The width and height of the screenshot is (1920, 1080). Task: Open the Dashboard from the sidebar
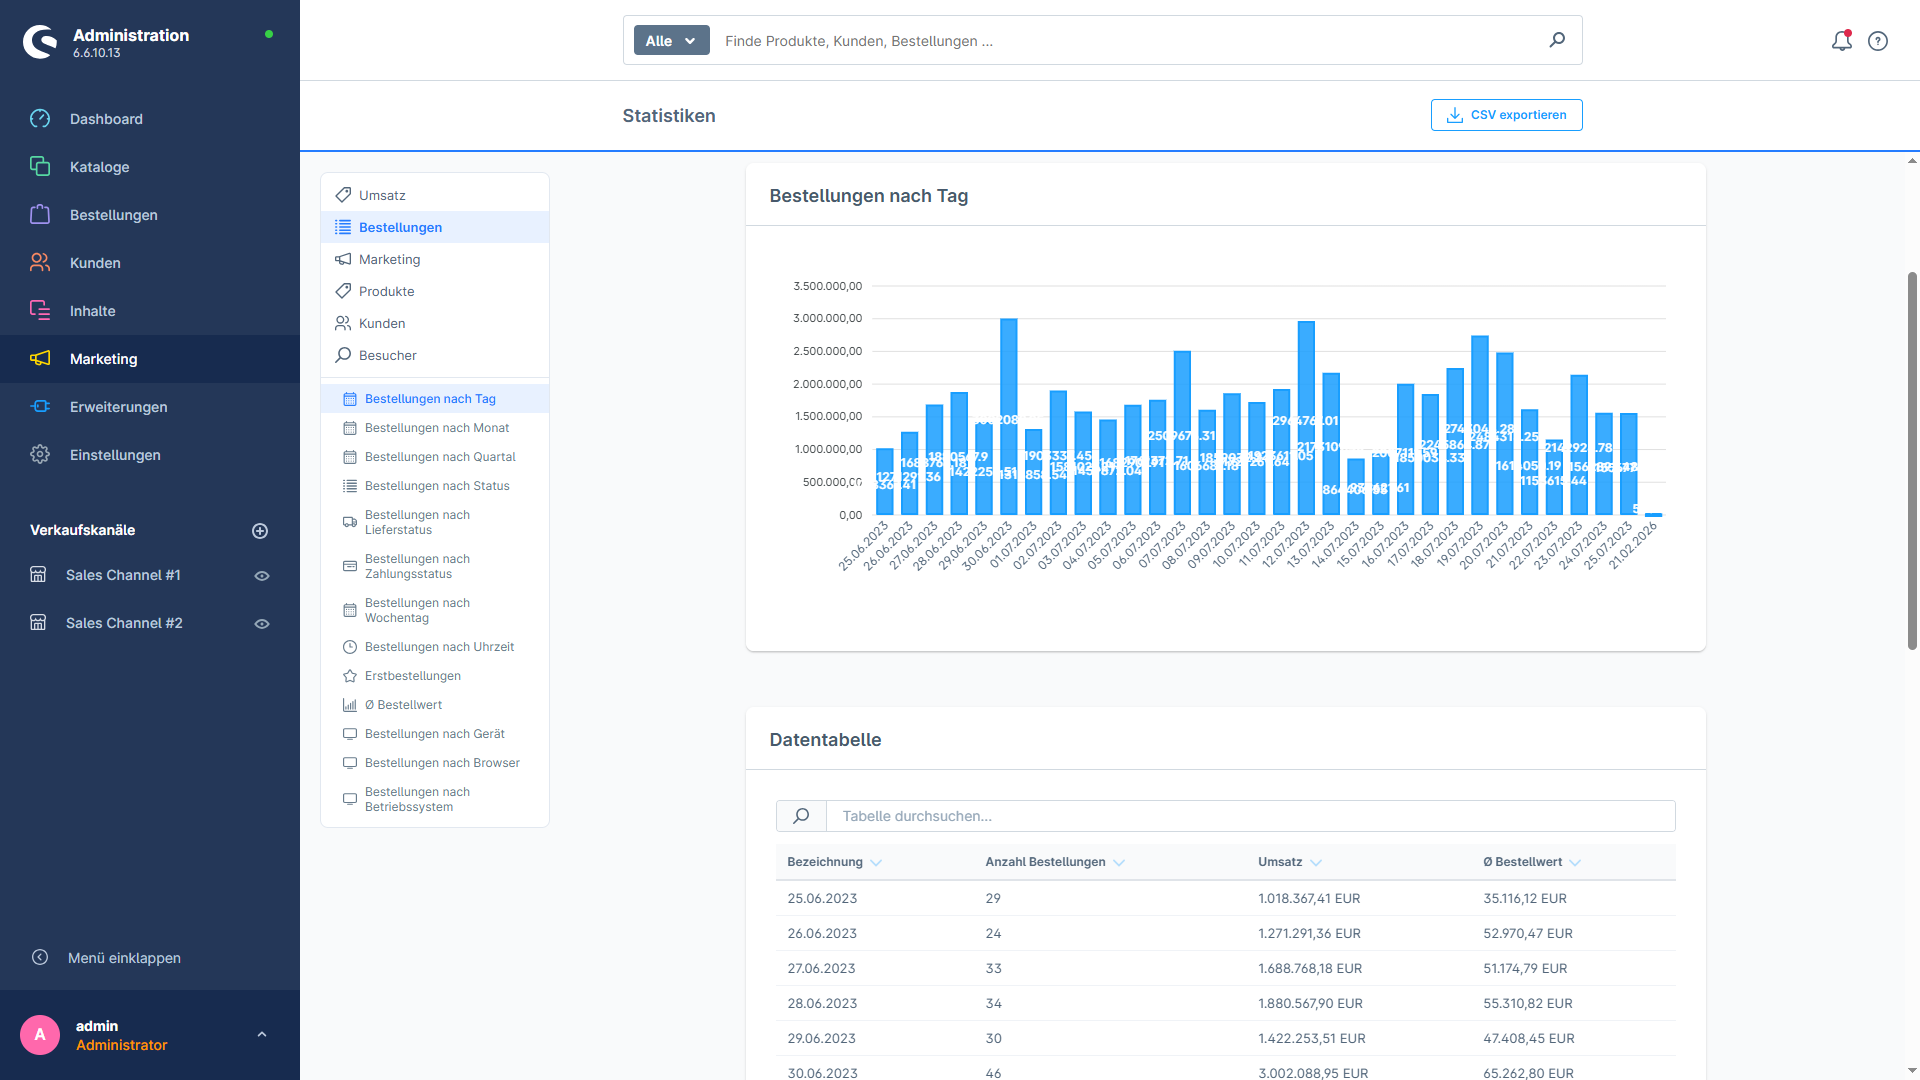click(x=106, y=118)
